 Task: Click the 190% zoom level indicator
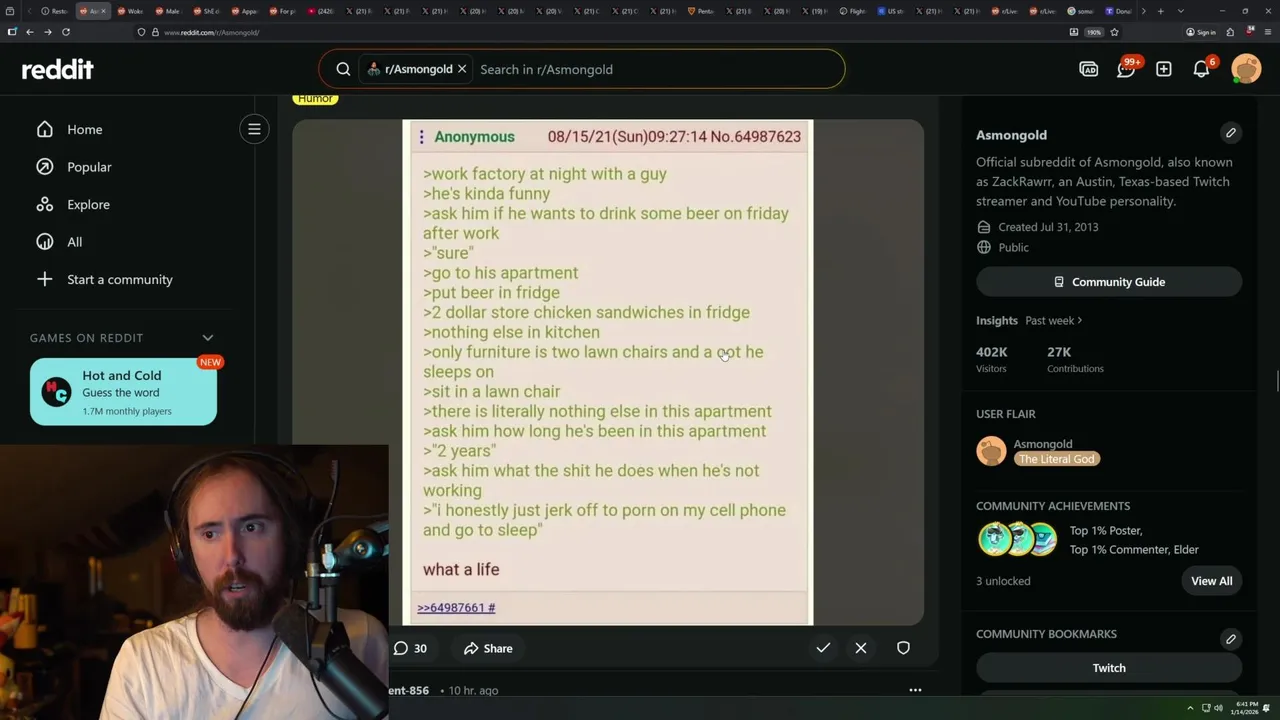pyautogui.click(x=1094, y=32)
